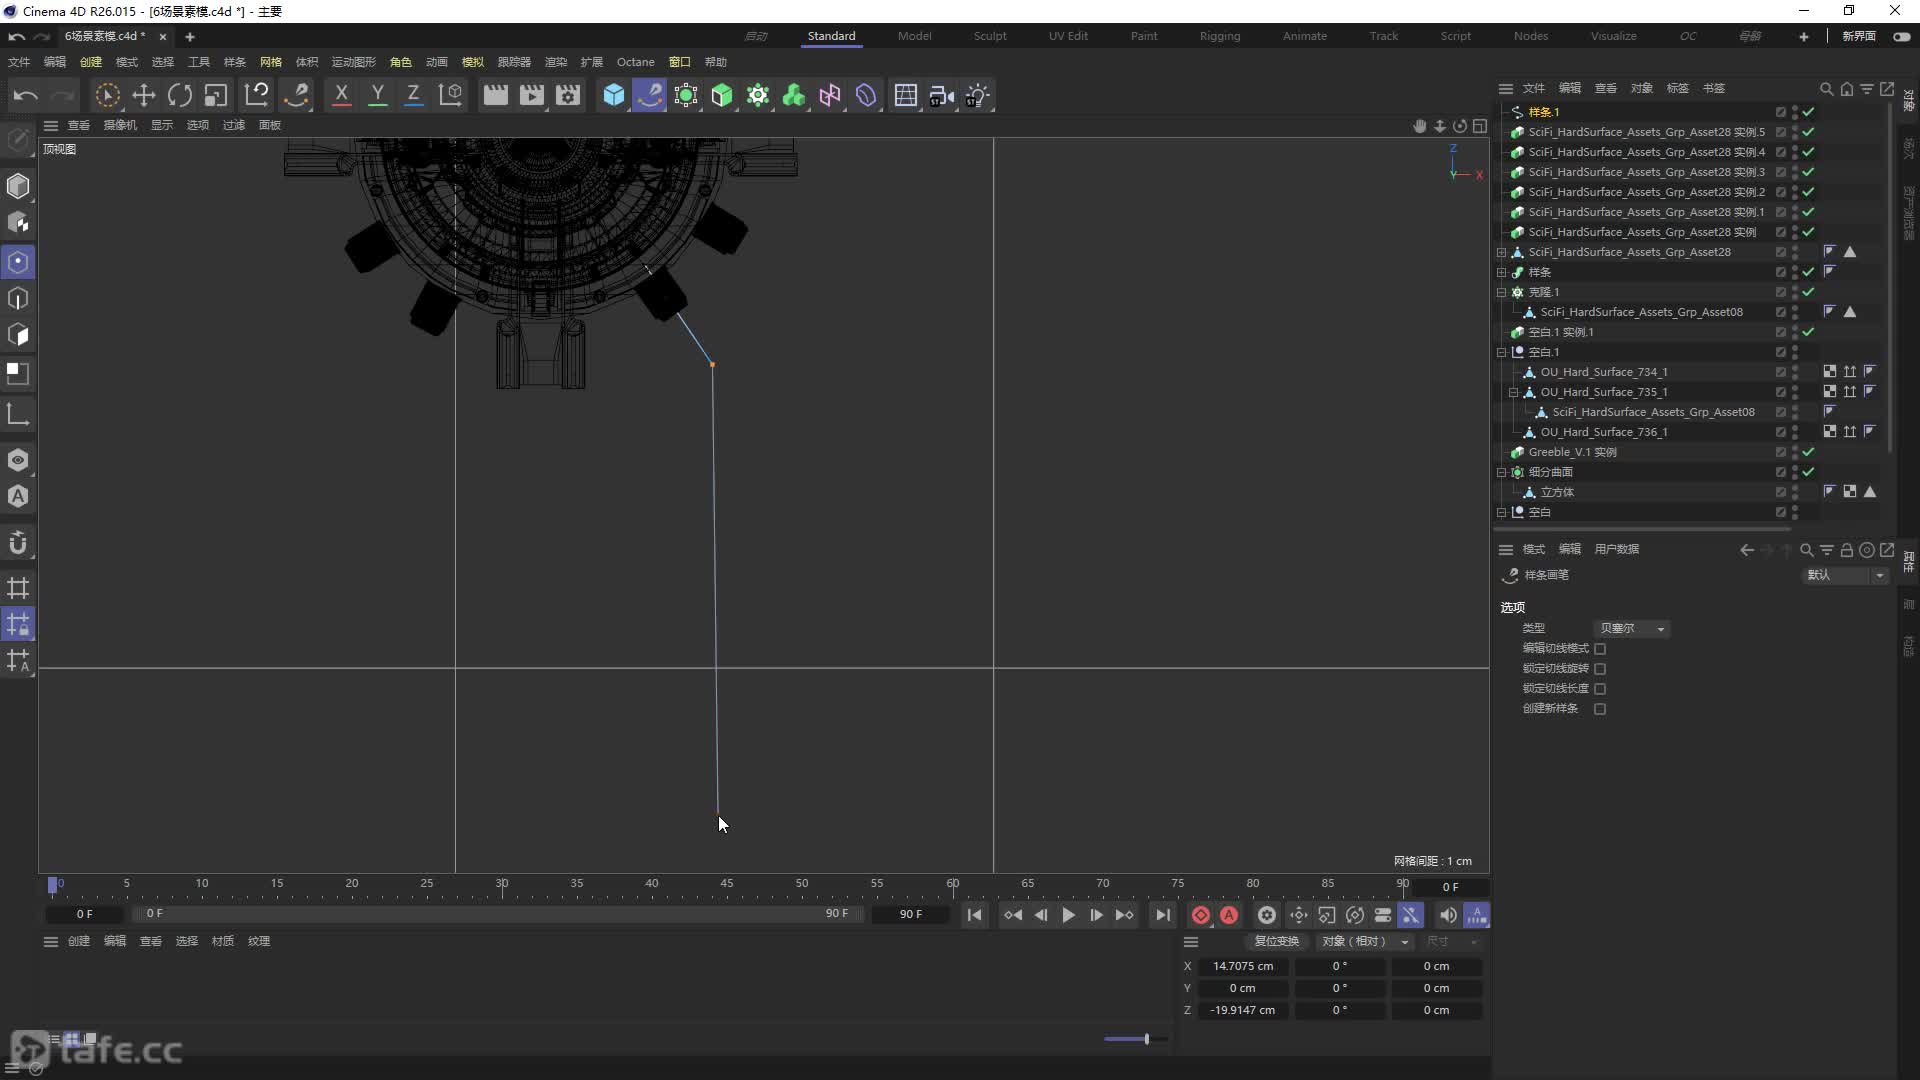The width and height of the screenshot is (1920, 1080).
Task: Toggle Z axis lock
Action: point(413,96)
